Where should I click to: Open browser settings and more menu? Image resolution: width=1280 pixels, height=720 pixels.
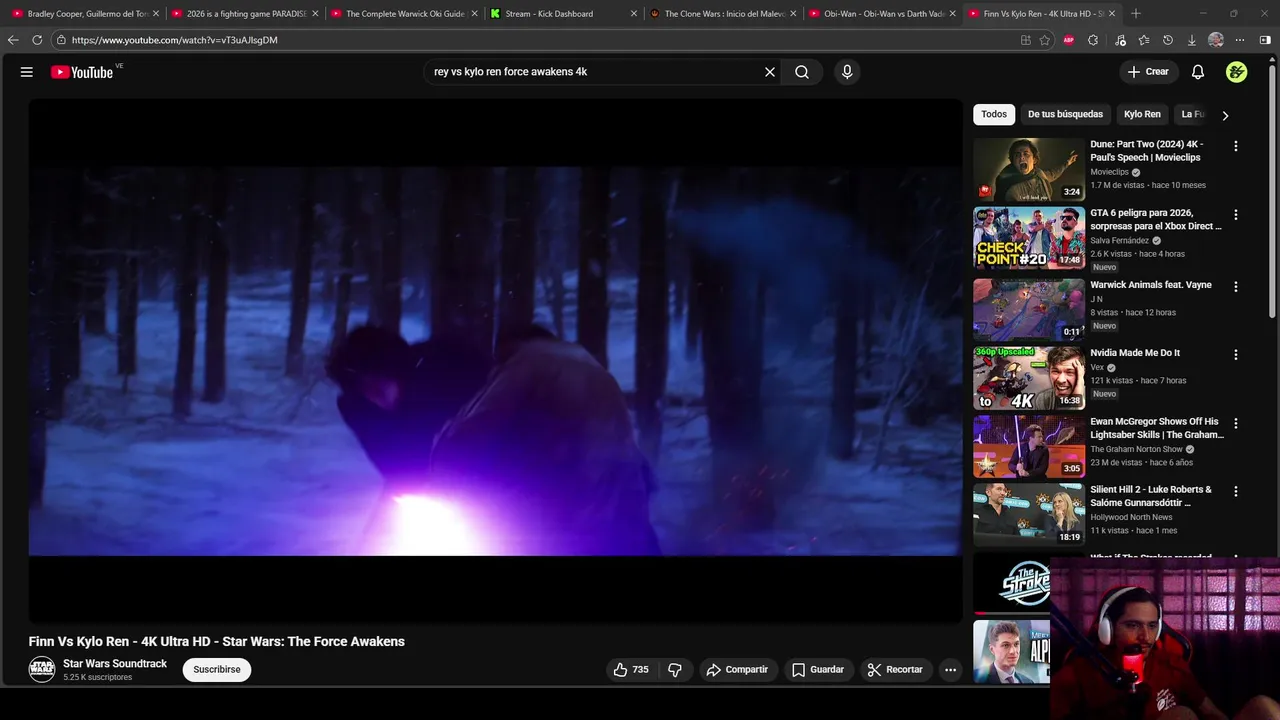click(1240, 40)
